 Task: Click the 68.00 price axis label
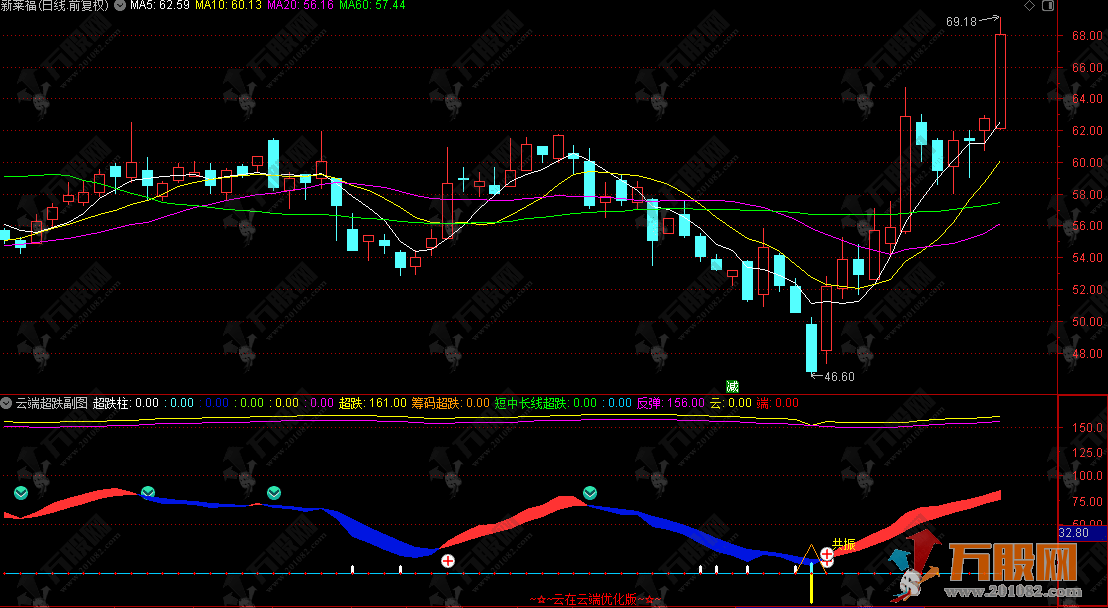[1087, 35]
